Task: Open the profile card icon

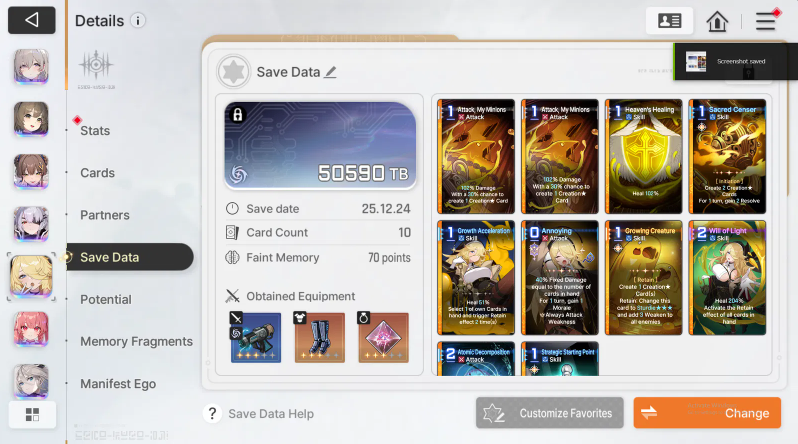Action: click(x=669, y=21)
